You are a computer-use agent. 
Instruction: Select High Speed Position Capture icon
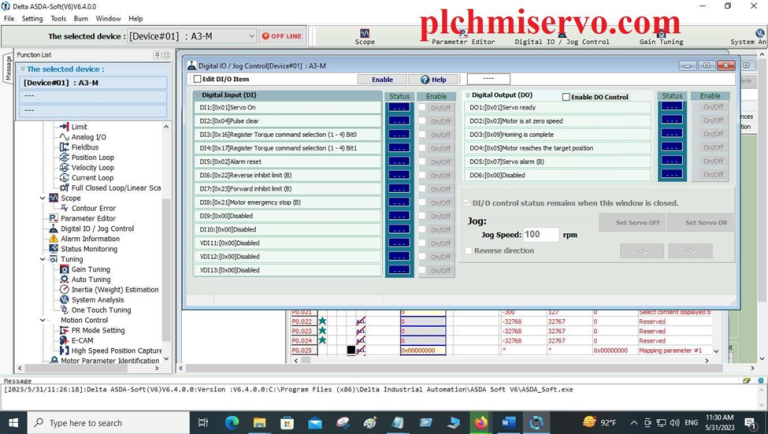pyautogui.click(x=64, y=350)
